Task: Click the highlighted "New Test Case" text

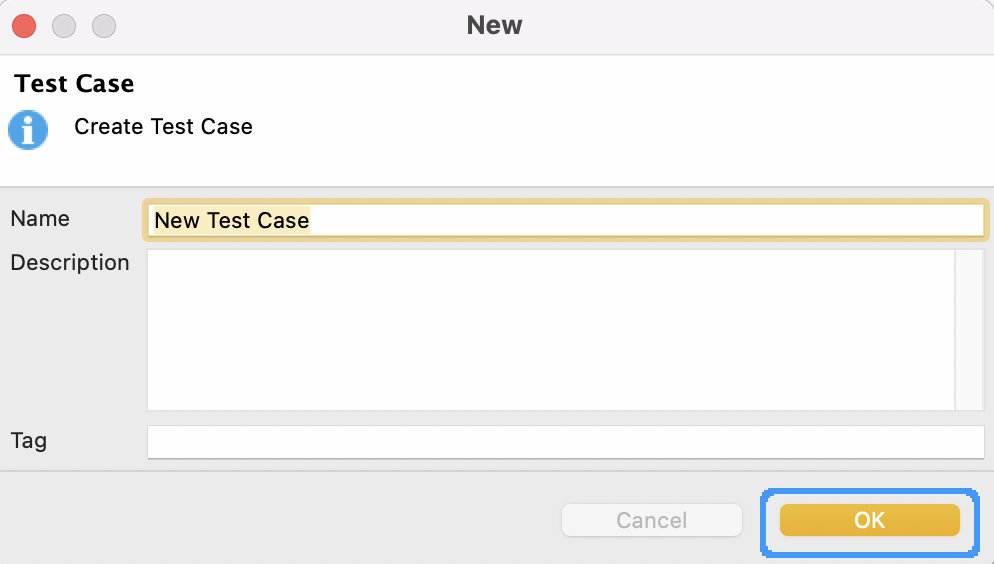Action: pyautogui.click(x=232, y=221)
